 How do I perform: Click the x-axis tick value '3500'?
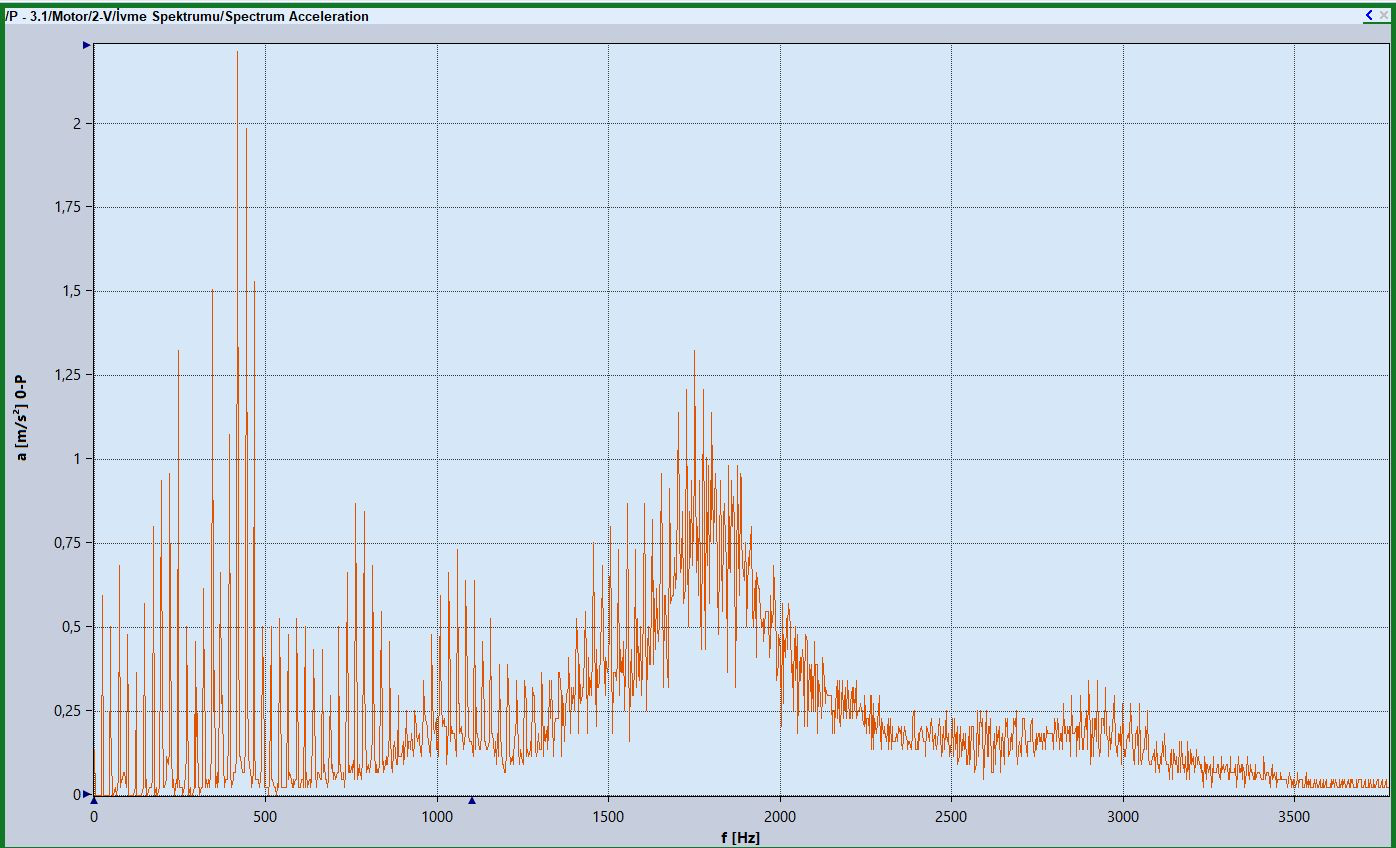(x=1294, y=816)
